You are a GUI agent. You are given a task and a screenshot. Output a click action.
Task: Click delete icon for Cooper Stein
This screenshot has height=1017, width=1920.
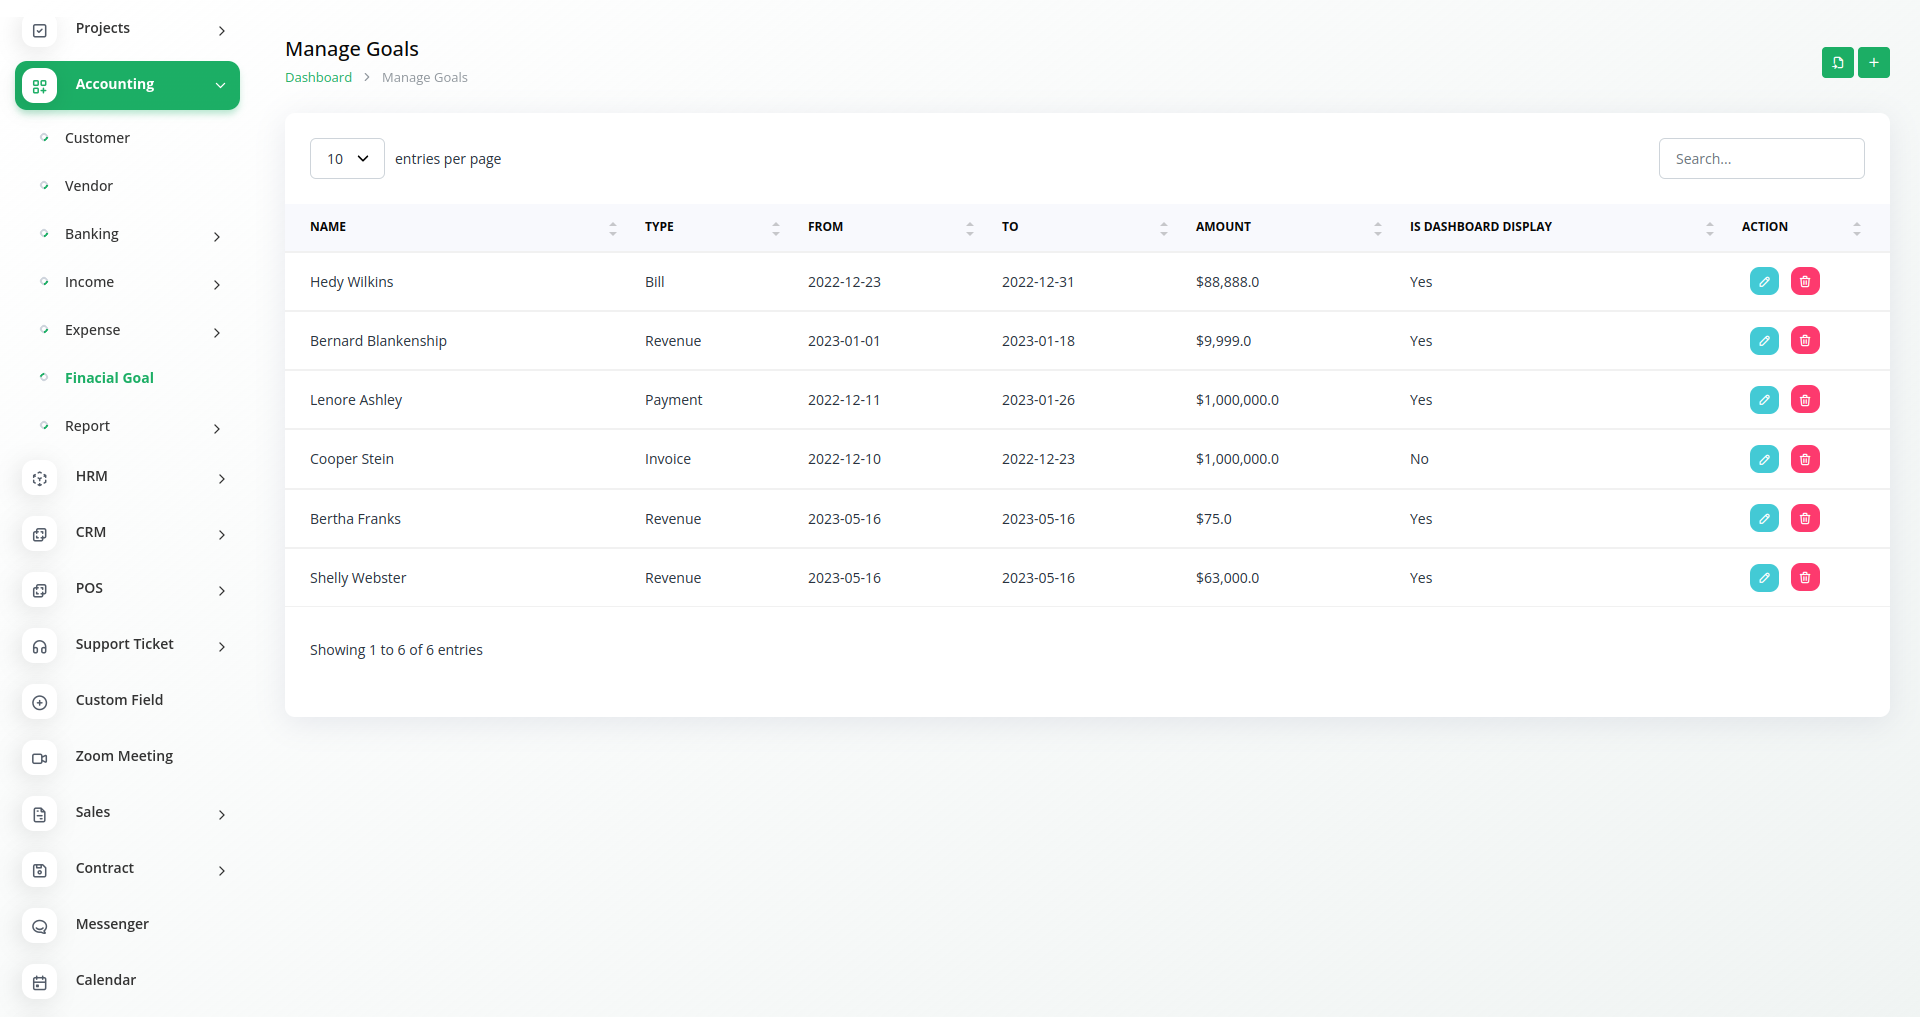coord(1805,459)
